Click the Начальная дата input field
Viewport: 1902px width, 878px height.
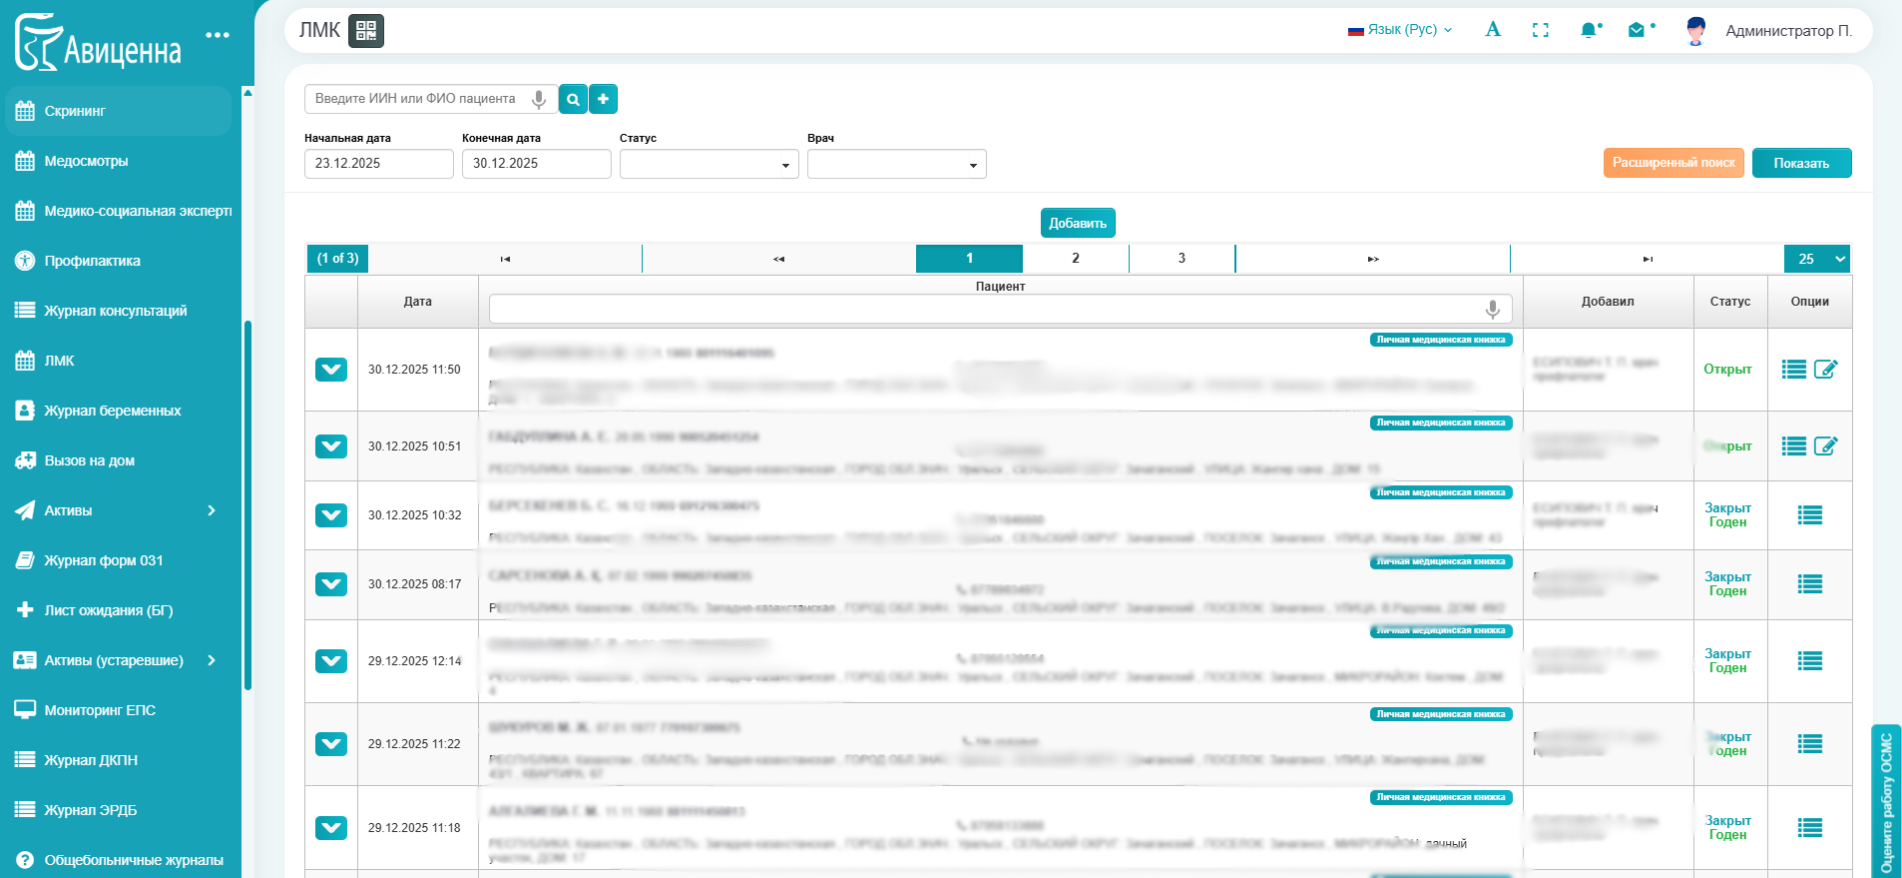pos(378,164)
